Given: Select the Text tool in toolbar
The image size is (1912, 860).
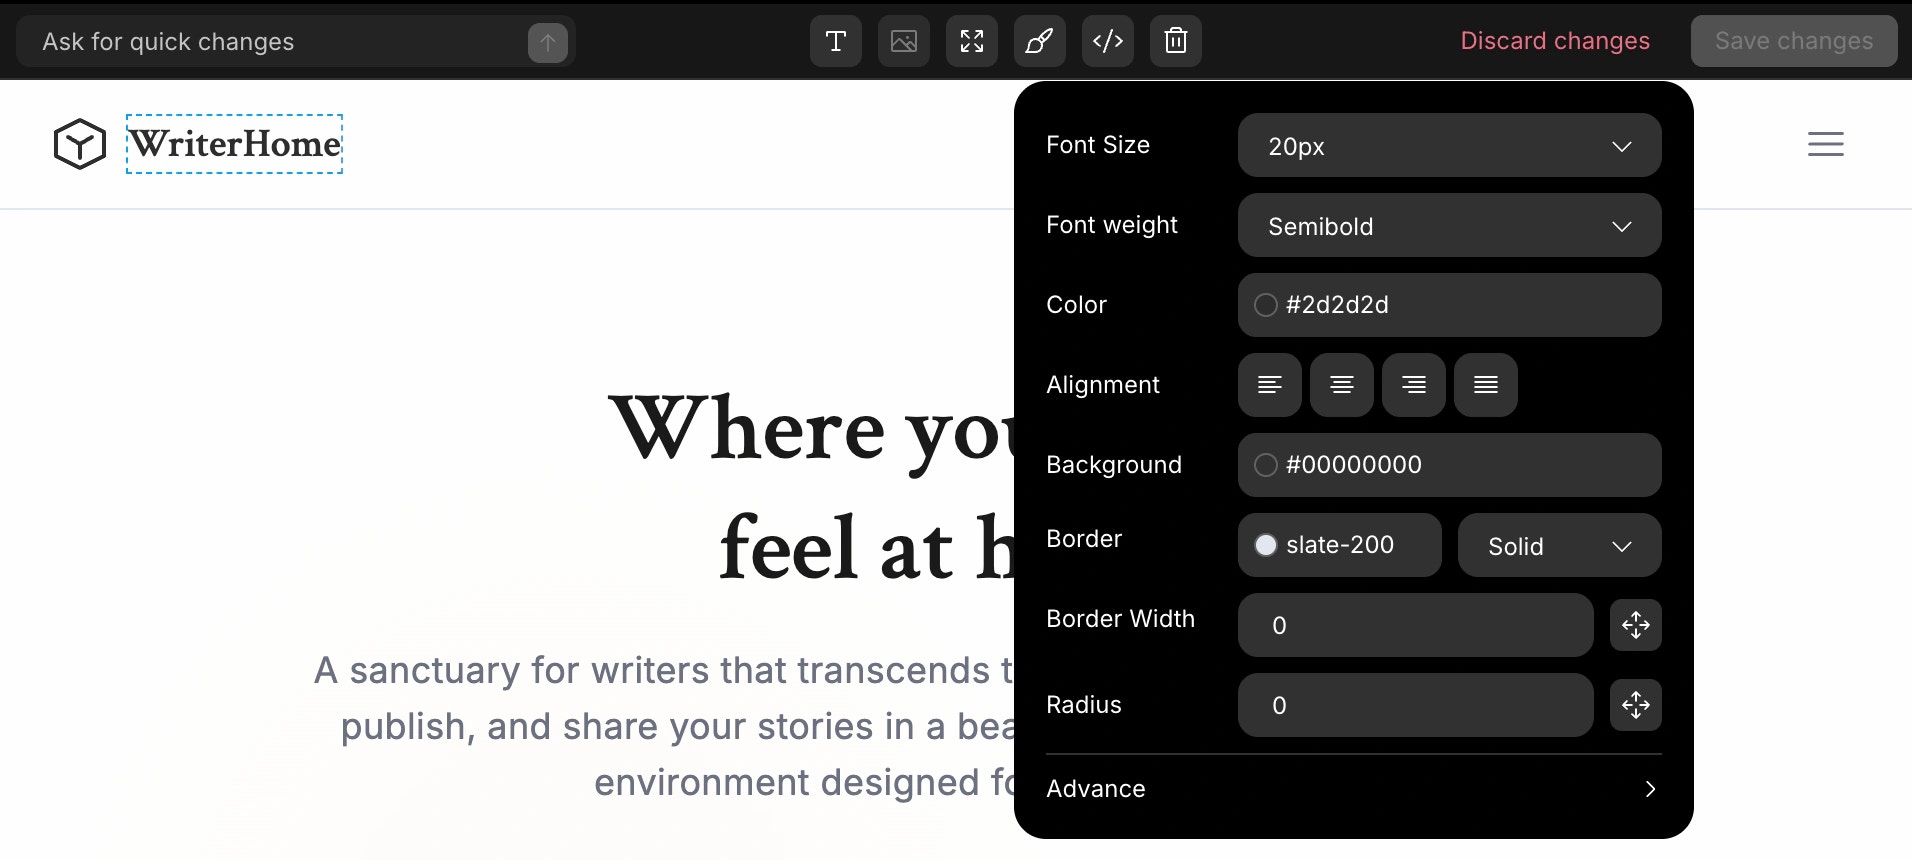Looking at the screenshot, I should 836,41.
